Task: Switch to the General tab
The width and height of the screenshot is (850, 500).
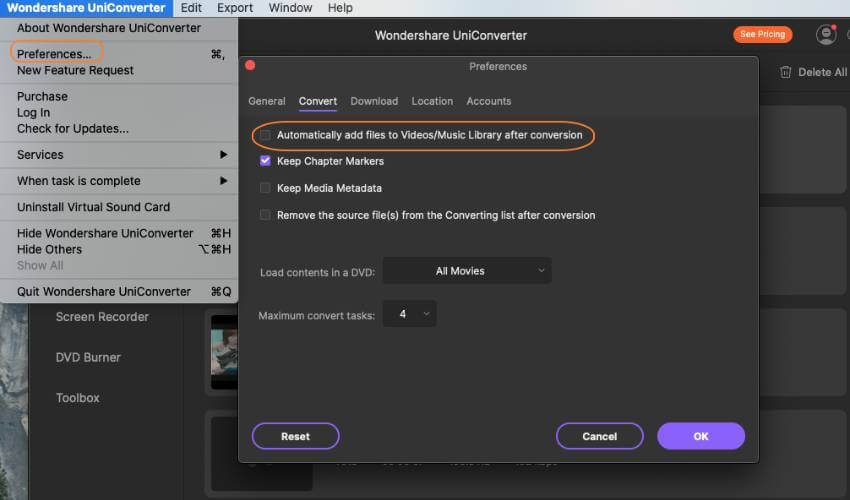Action: (267, 101)
